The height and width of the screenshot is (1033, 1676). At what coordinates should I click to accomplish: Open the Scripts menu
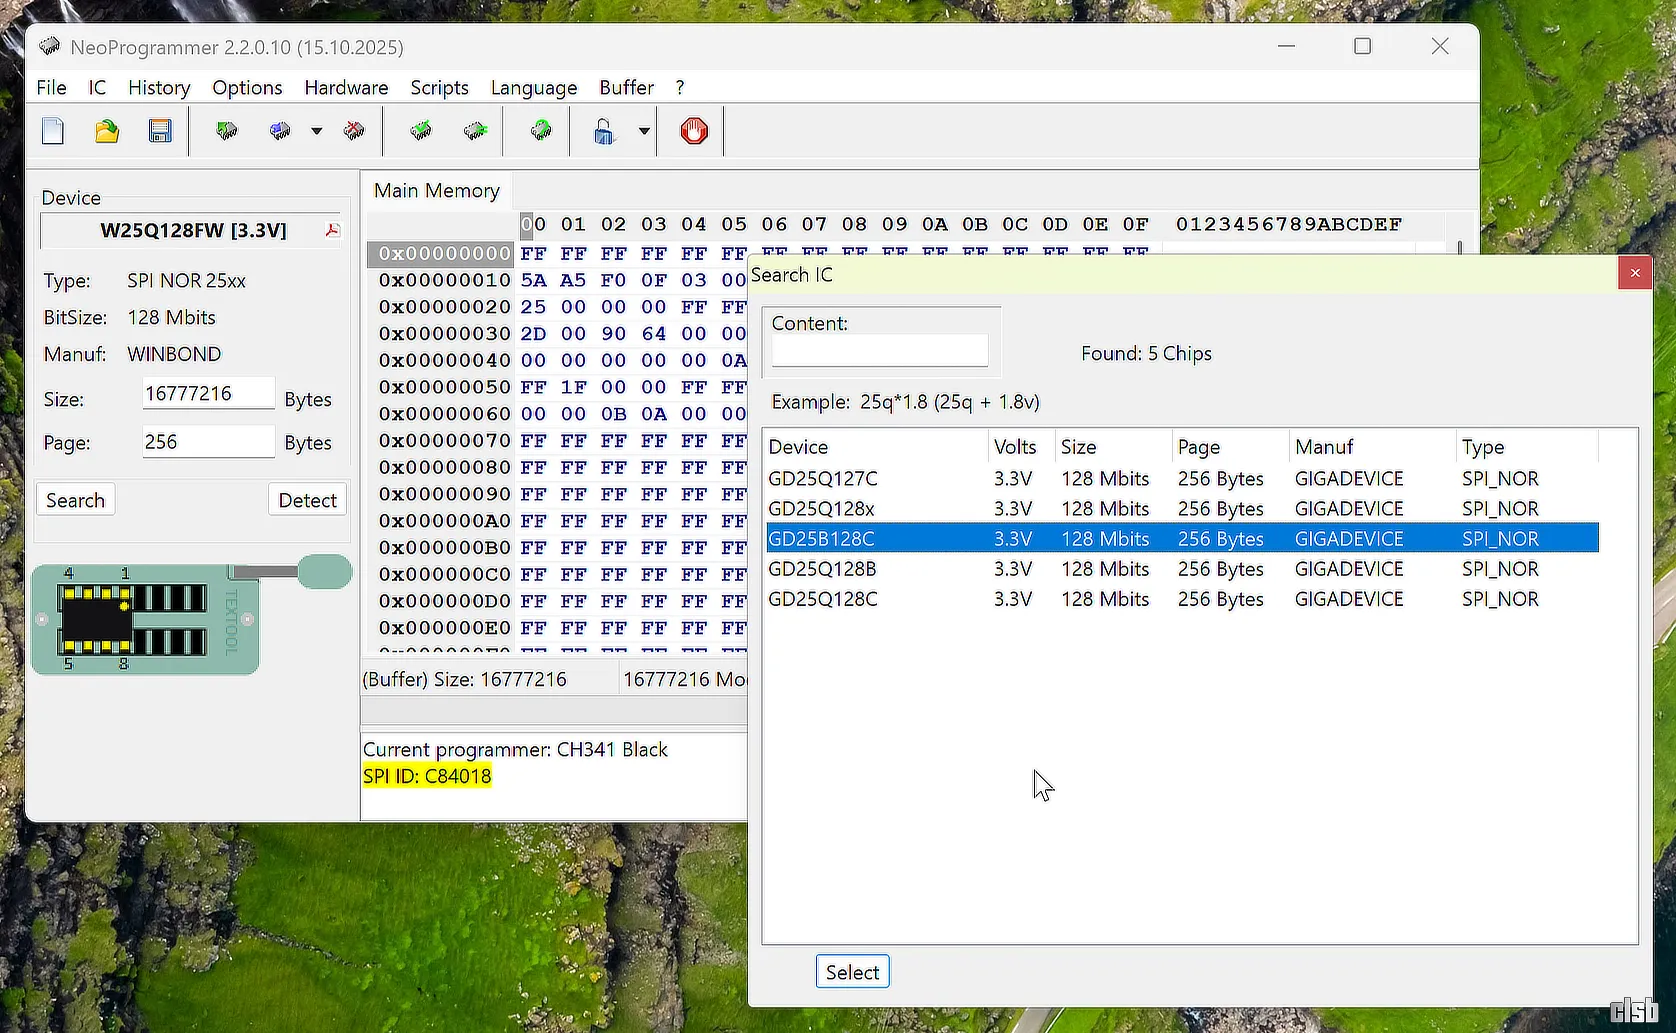click(x=439, y=88)
